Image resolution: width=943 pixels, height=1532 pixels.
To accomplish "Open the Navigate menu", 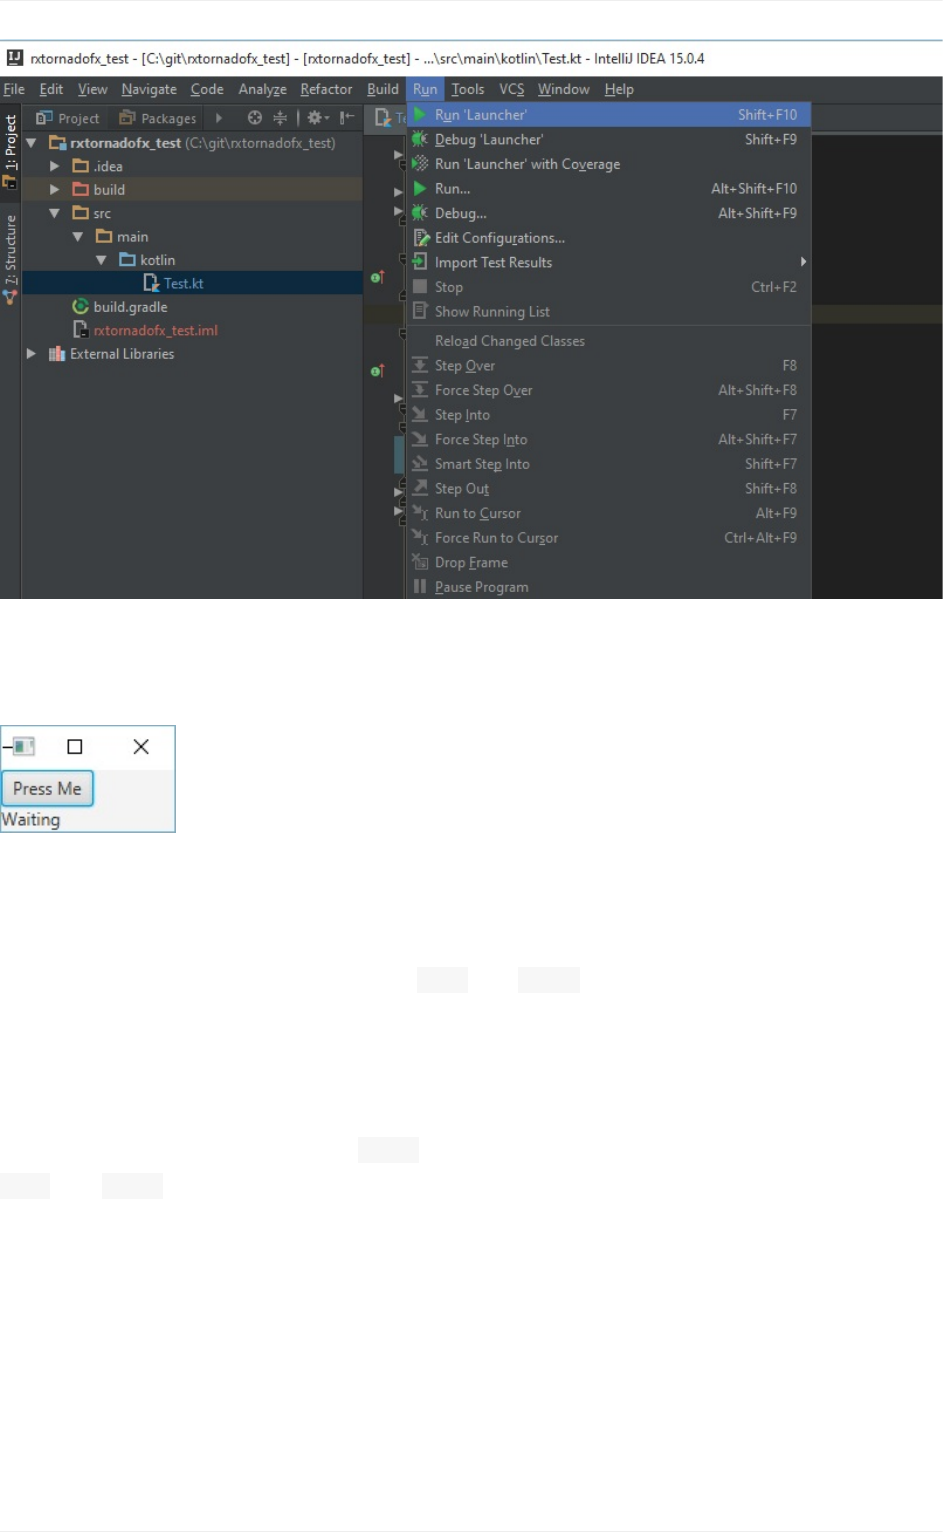I will pyautogui.click(x=149, y=89).
